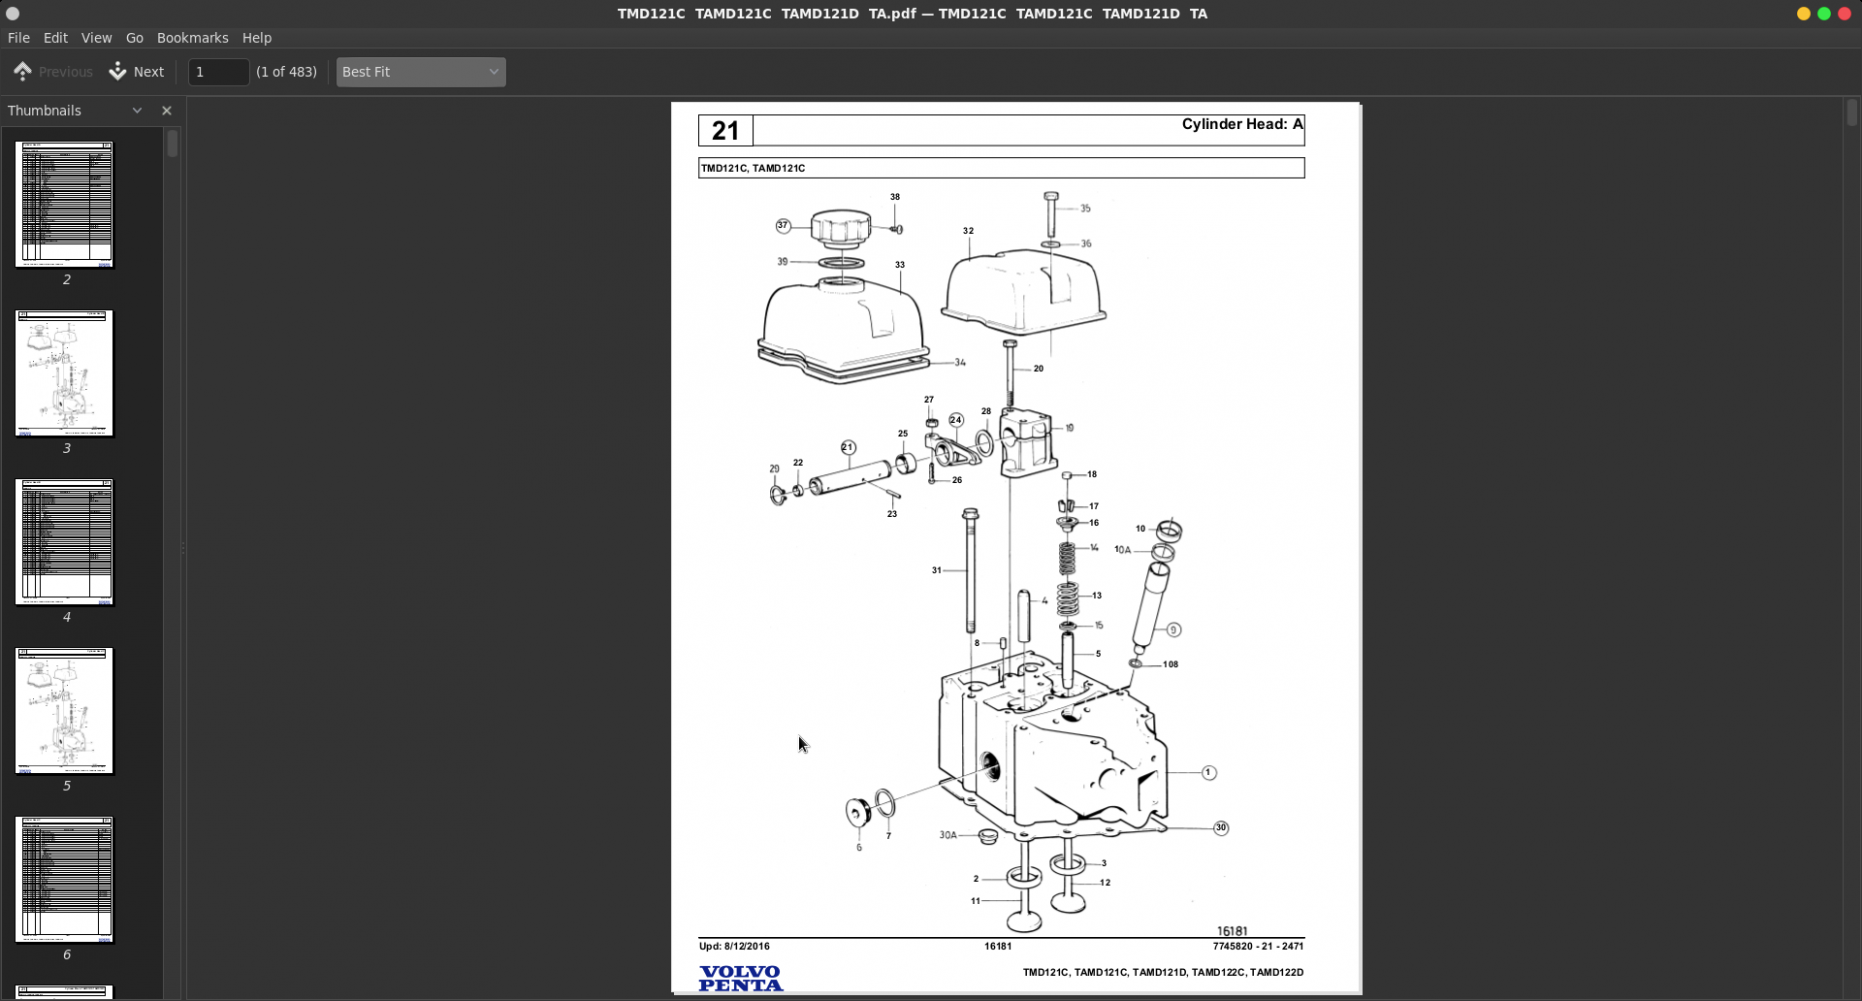Open the Best Fit zoom dropdown
Viewport: 1862px width, 1001px height.
(420, 71)
